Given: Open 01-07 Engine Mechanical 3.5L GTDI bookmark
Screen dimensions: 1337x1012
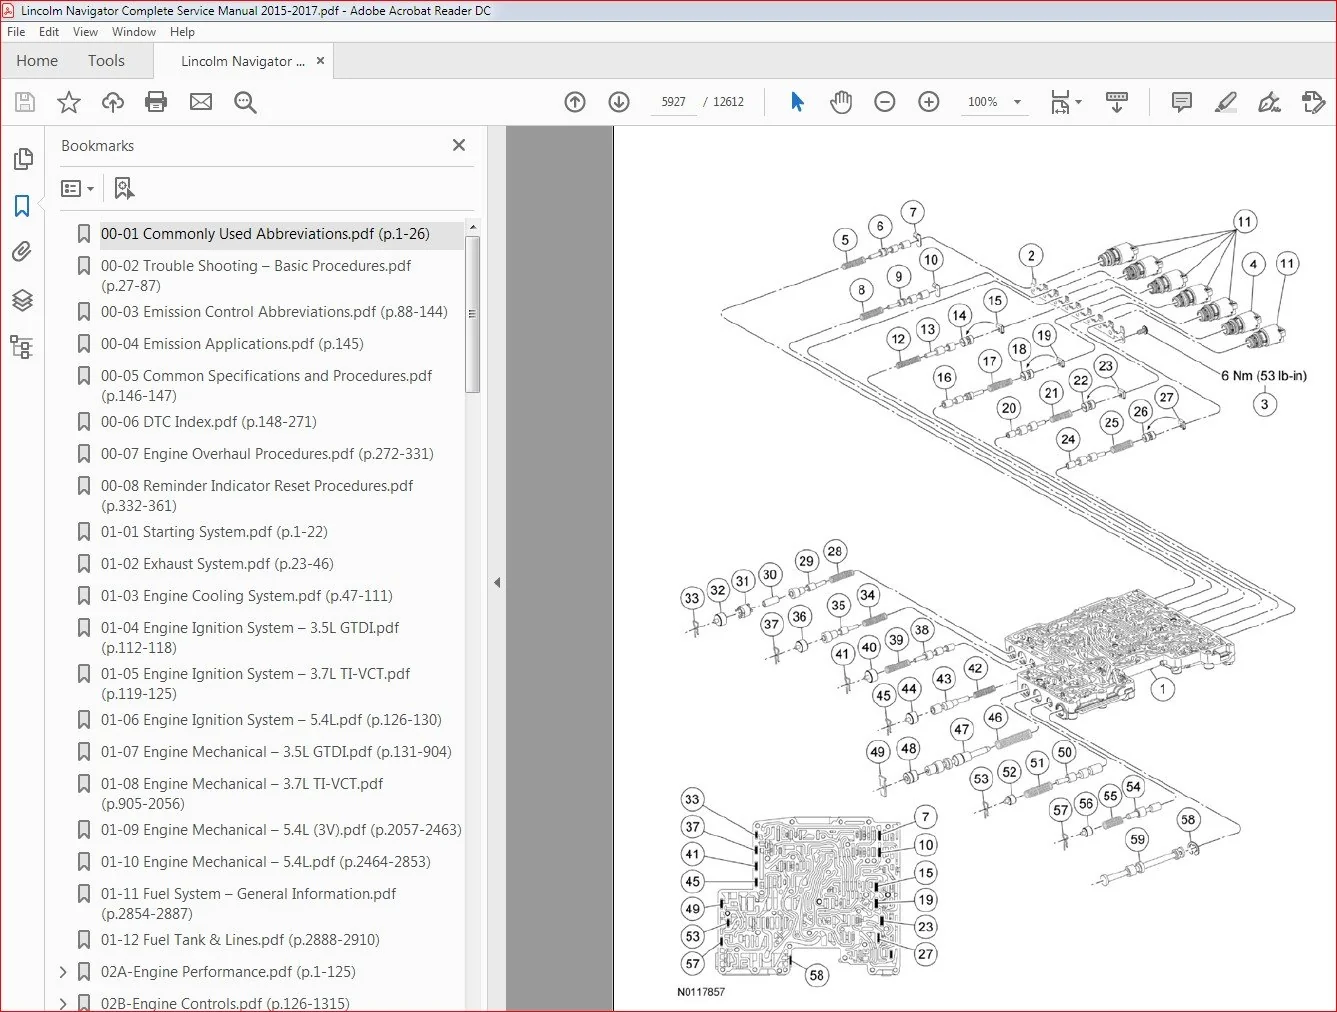Looking at the screenshot, I should click(276, 752).
